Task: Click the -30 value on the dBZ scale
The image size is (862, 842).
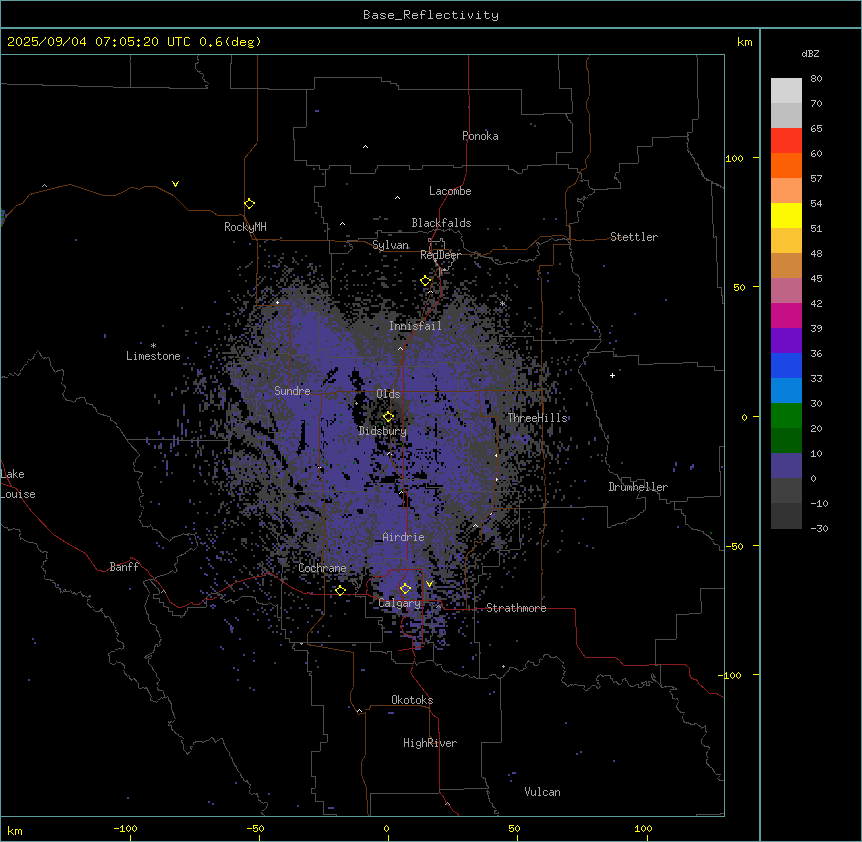Action: click(x=819, y=528)
